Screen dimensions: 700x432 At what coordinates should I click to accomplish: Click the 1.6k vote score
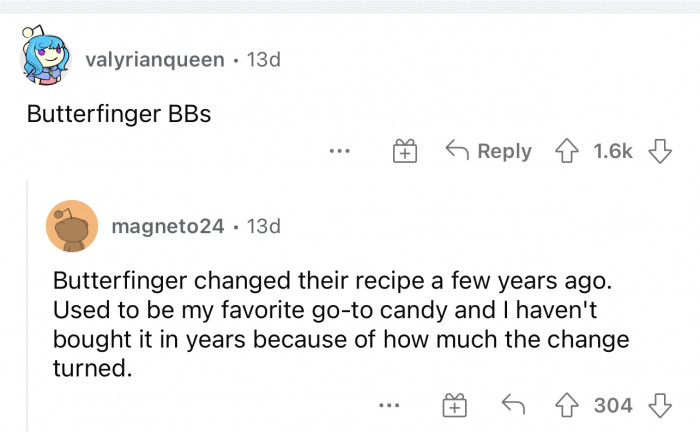613,151
